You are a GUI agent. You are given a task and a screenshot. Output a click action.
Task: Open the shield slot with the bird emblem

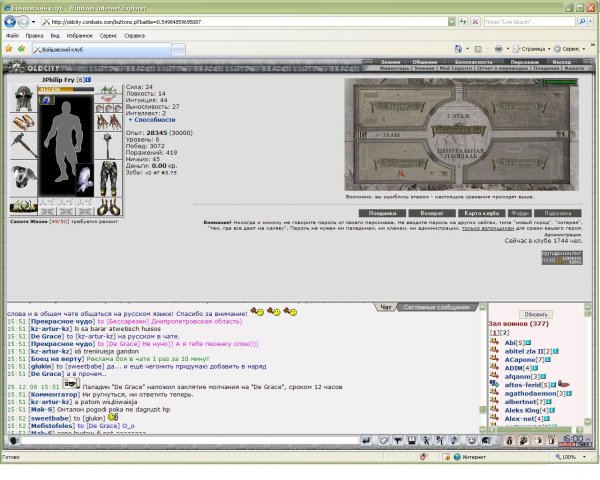23,178
